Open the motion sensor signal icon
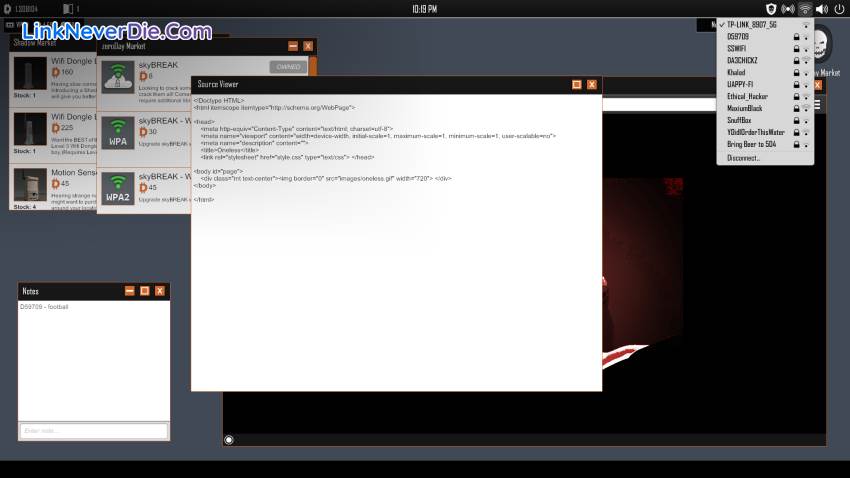The height and width of the screenshot is (478, 850). [x=788, y=9]
